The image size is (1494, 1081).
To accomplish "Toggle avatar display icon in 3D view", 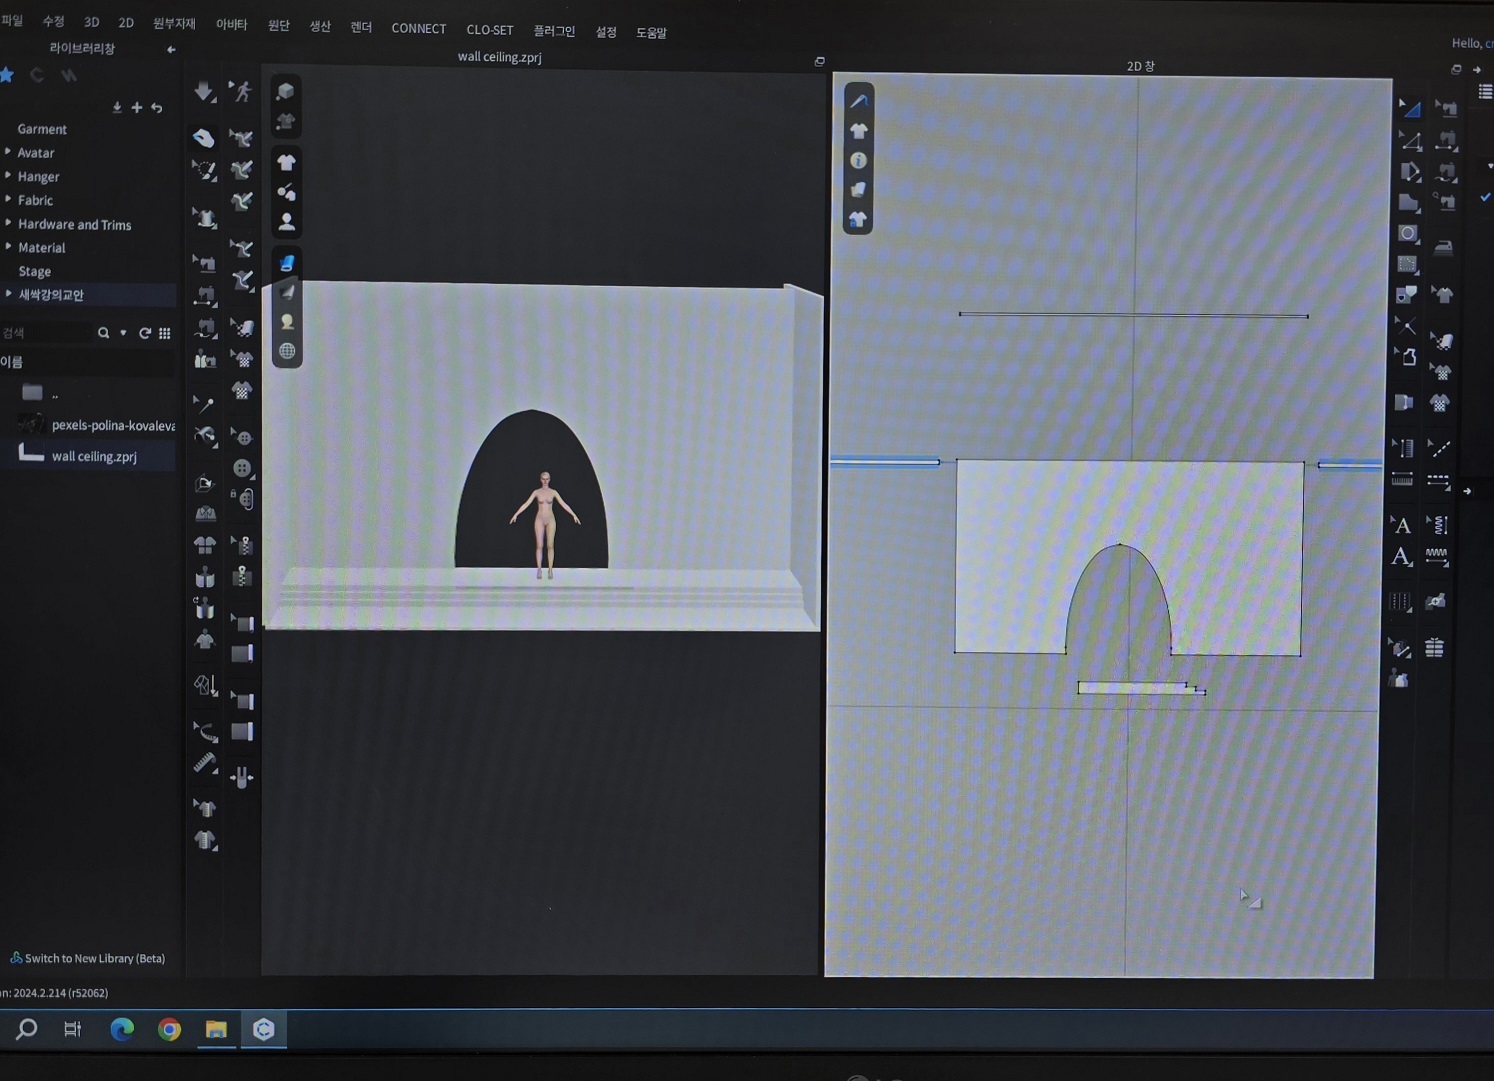I will pyautogui.click(x=287, y=221).
